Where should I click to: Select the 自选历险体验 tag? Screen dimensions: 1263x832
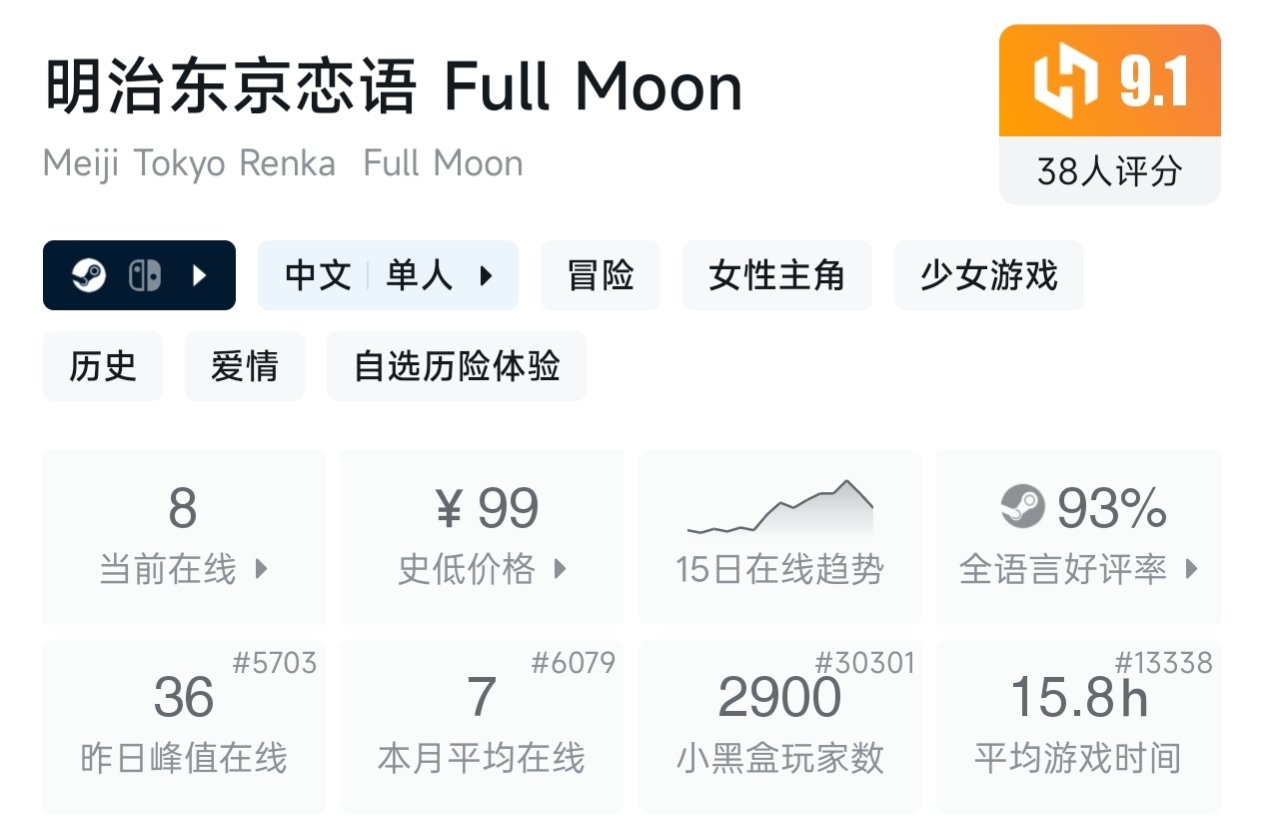point(456,367)
